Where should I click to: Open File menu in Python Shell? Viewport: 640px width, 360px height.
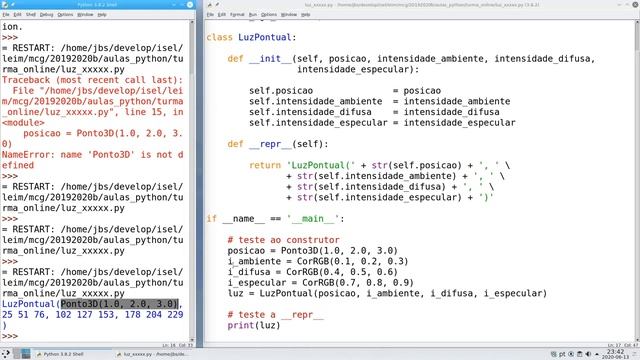click(x=6, y=14)
